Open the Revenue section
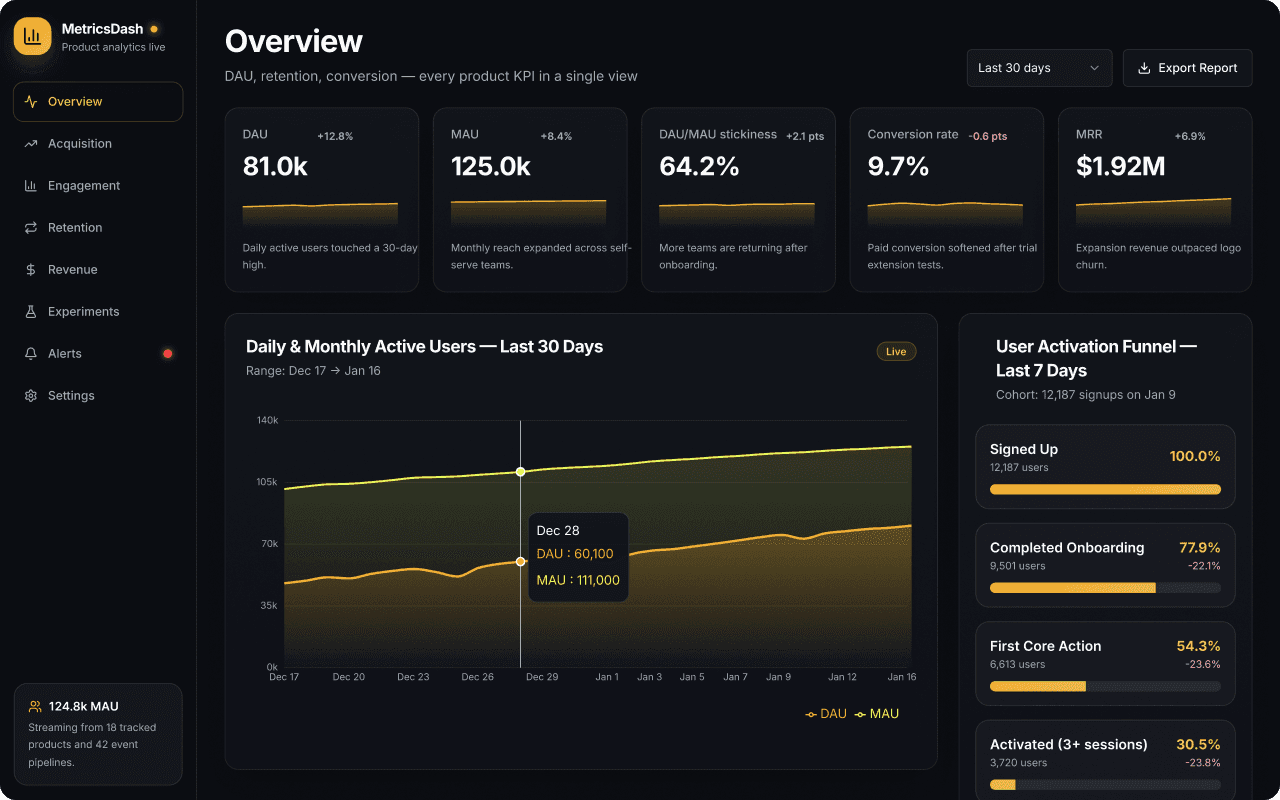The height and width of the screenshot is (800, 1280). click(x=98, y=270)
